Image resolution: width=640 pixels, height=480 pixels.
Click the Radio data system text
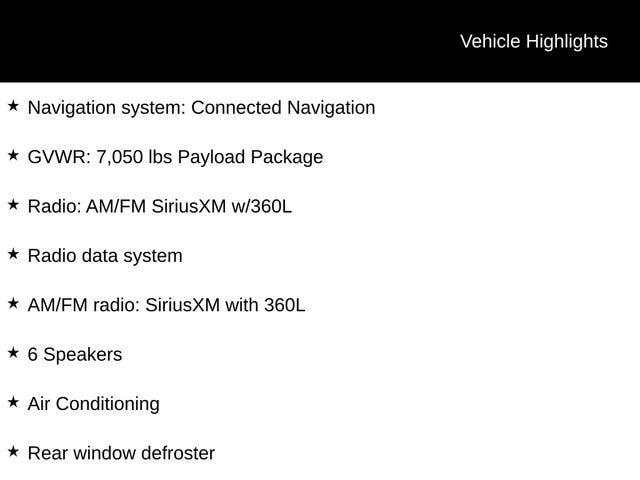tap(105, 256)
